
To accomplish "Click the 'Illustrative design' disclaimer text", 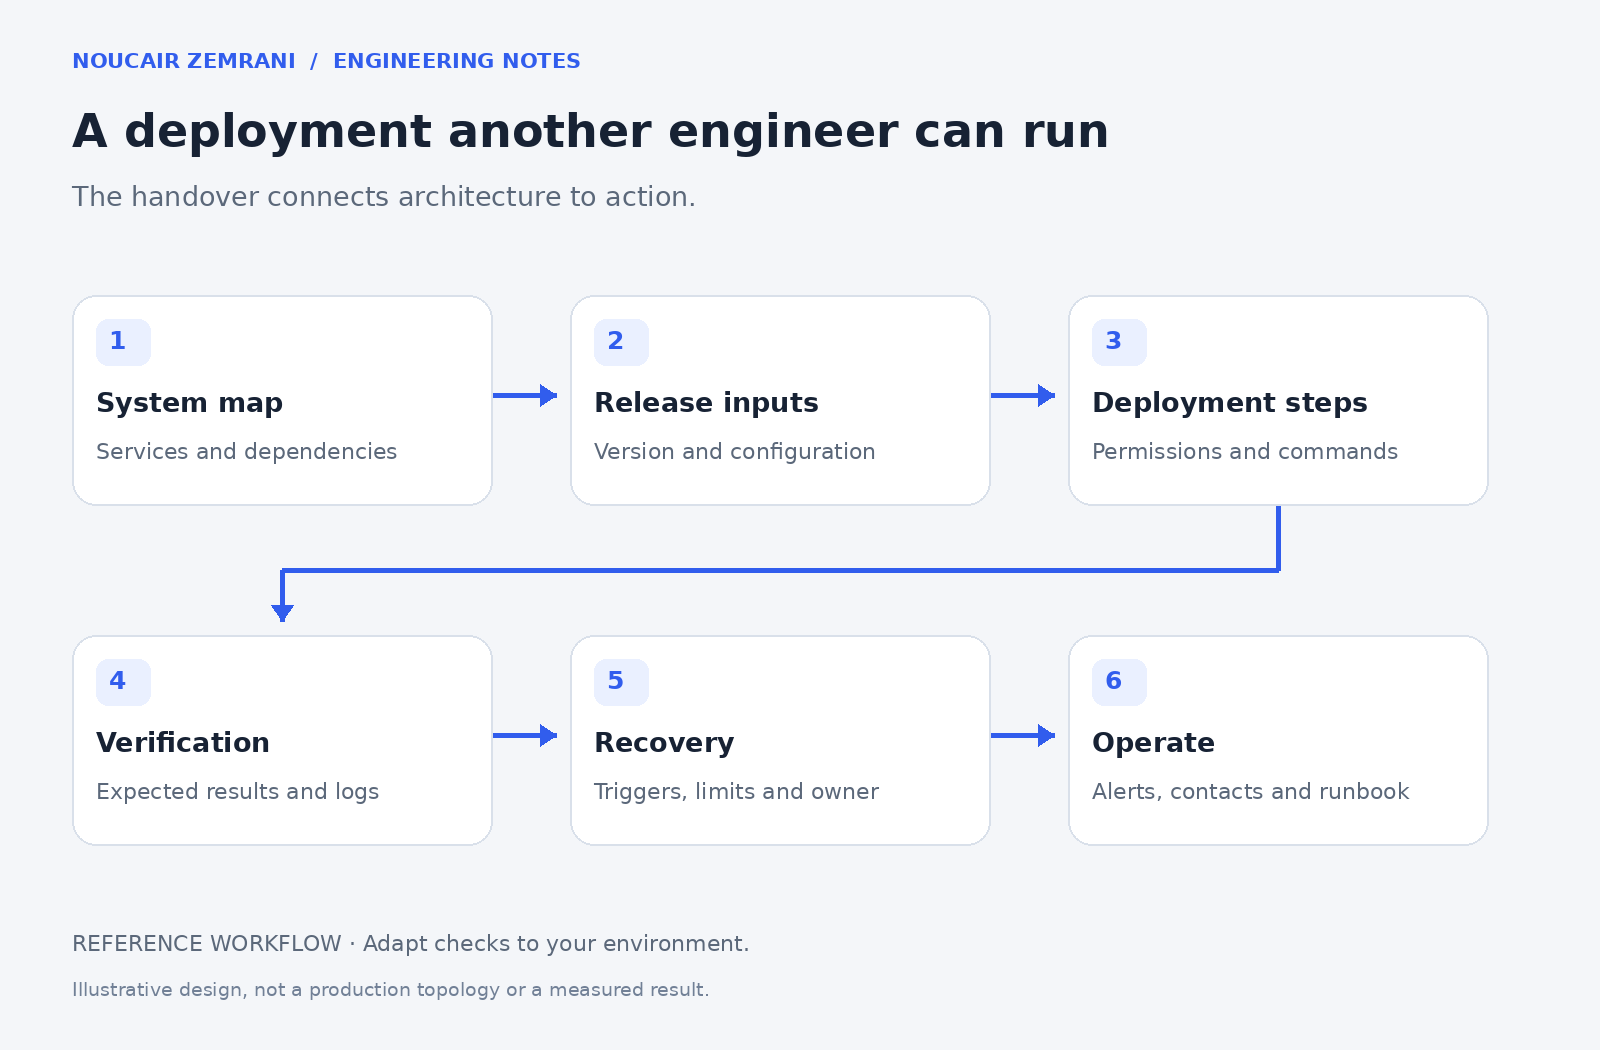I will pyautogui.click(x=390, y=990).
